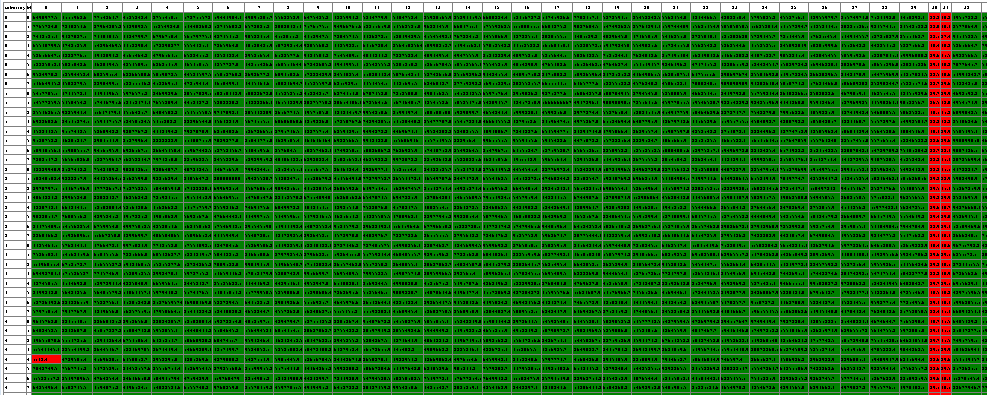Select column header 26

click(x=824, y=8)
